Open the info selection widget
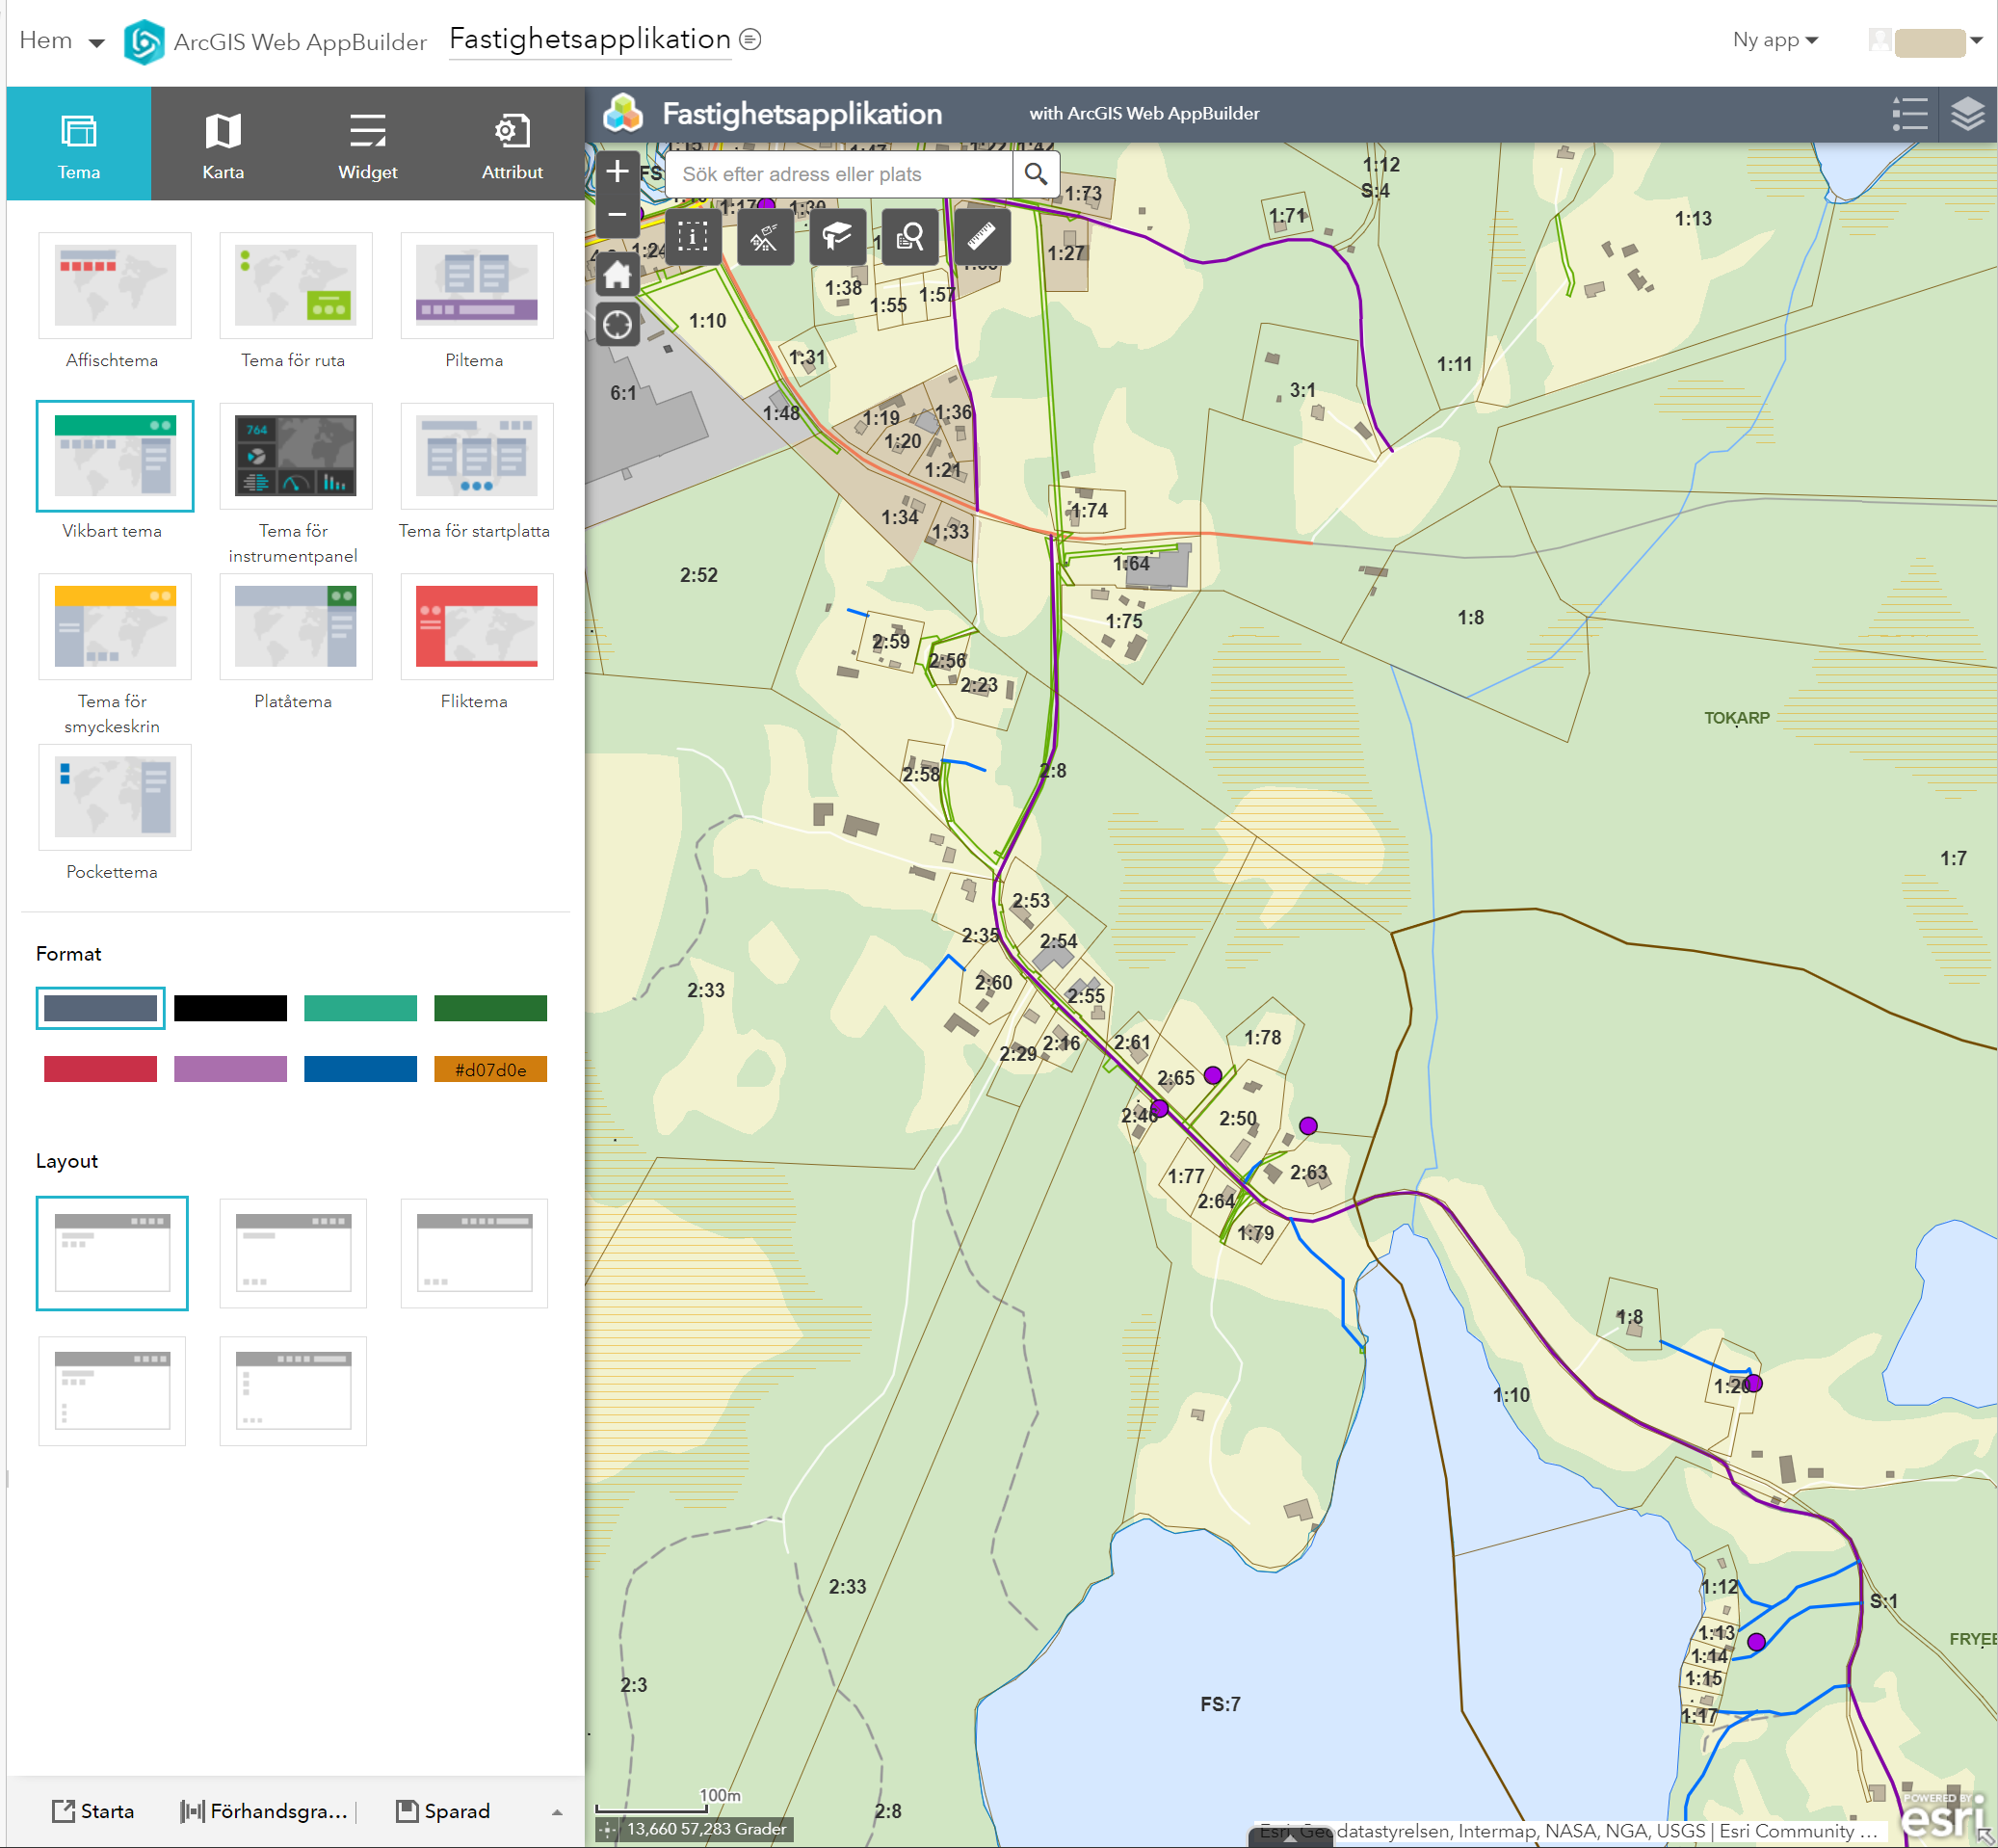This screenshot has width=1998, height=1848. coord(692,237)
